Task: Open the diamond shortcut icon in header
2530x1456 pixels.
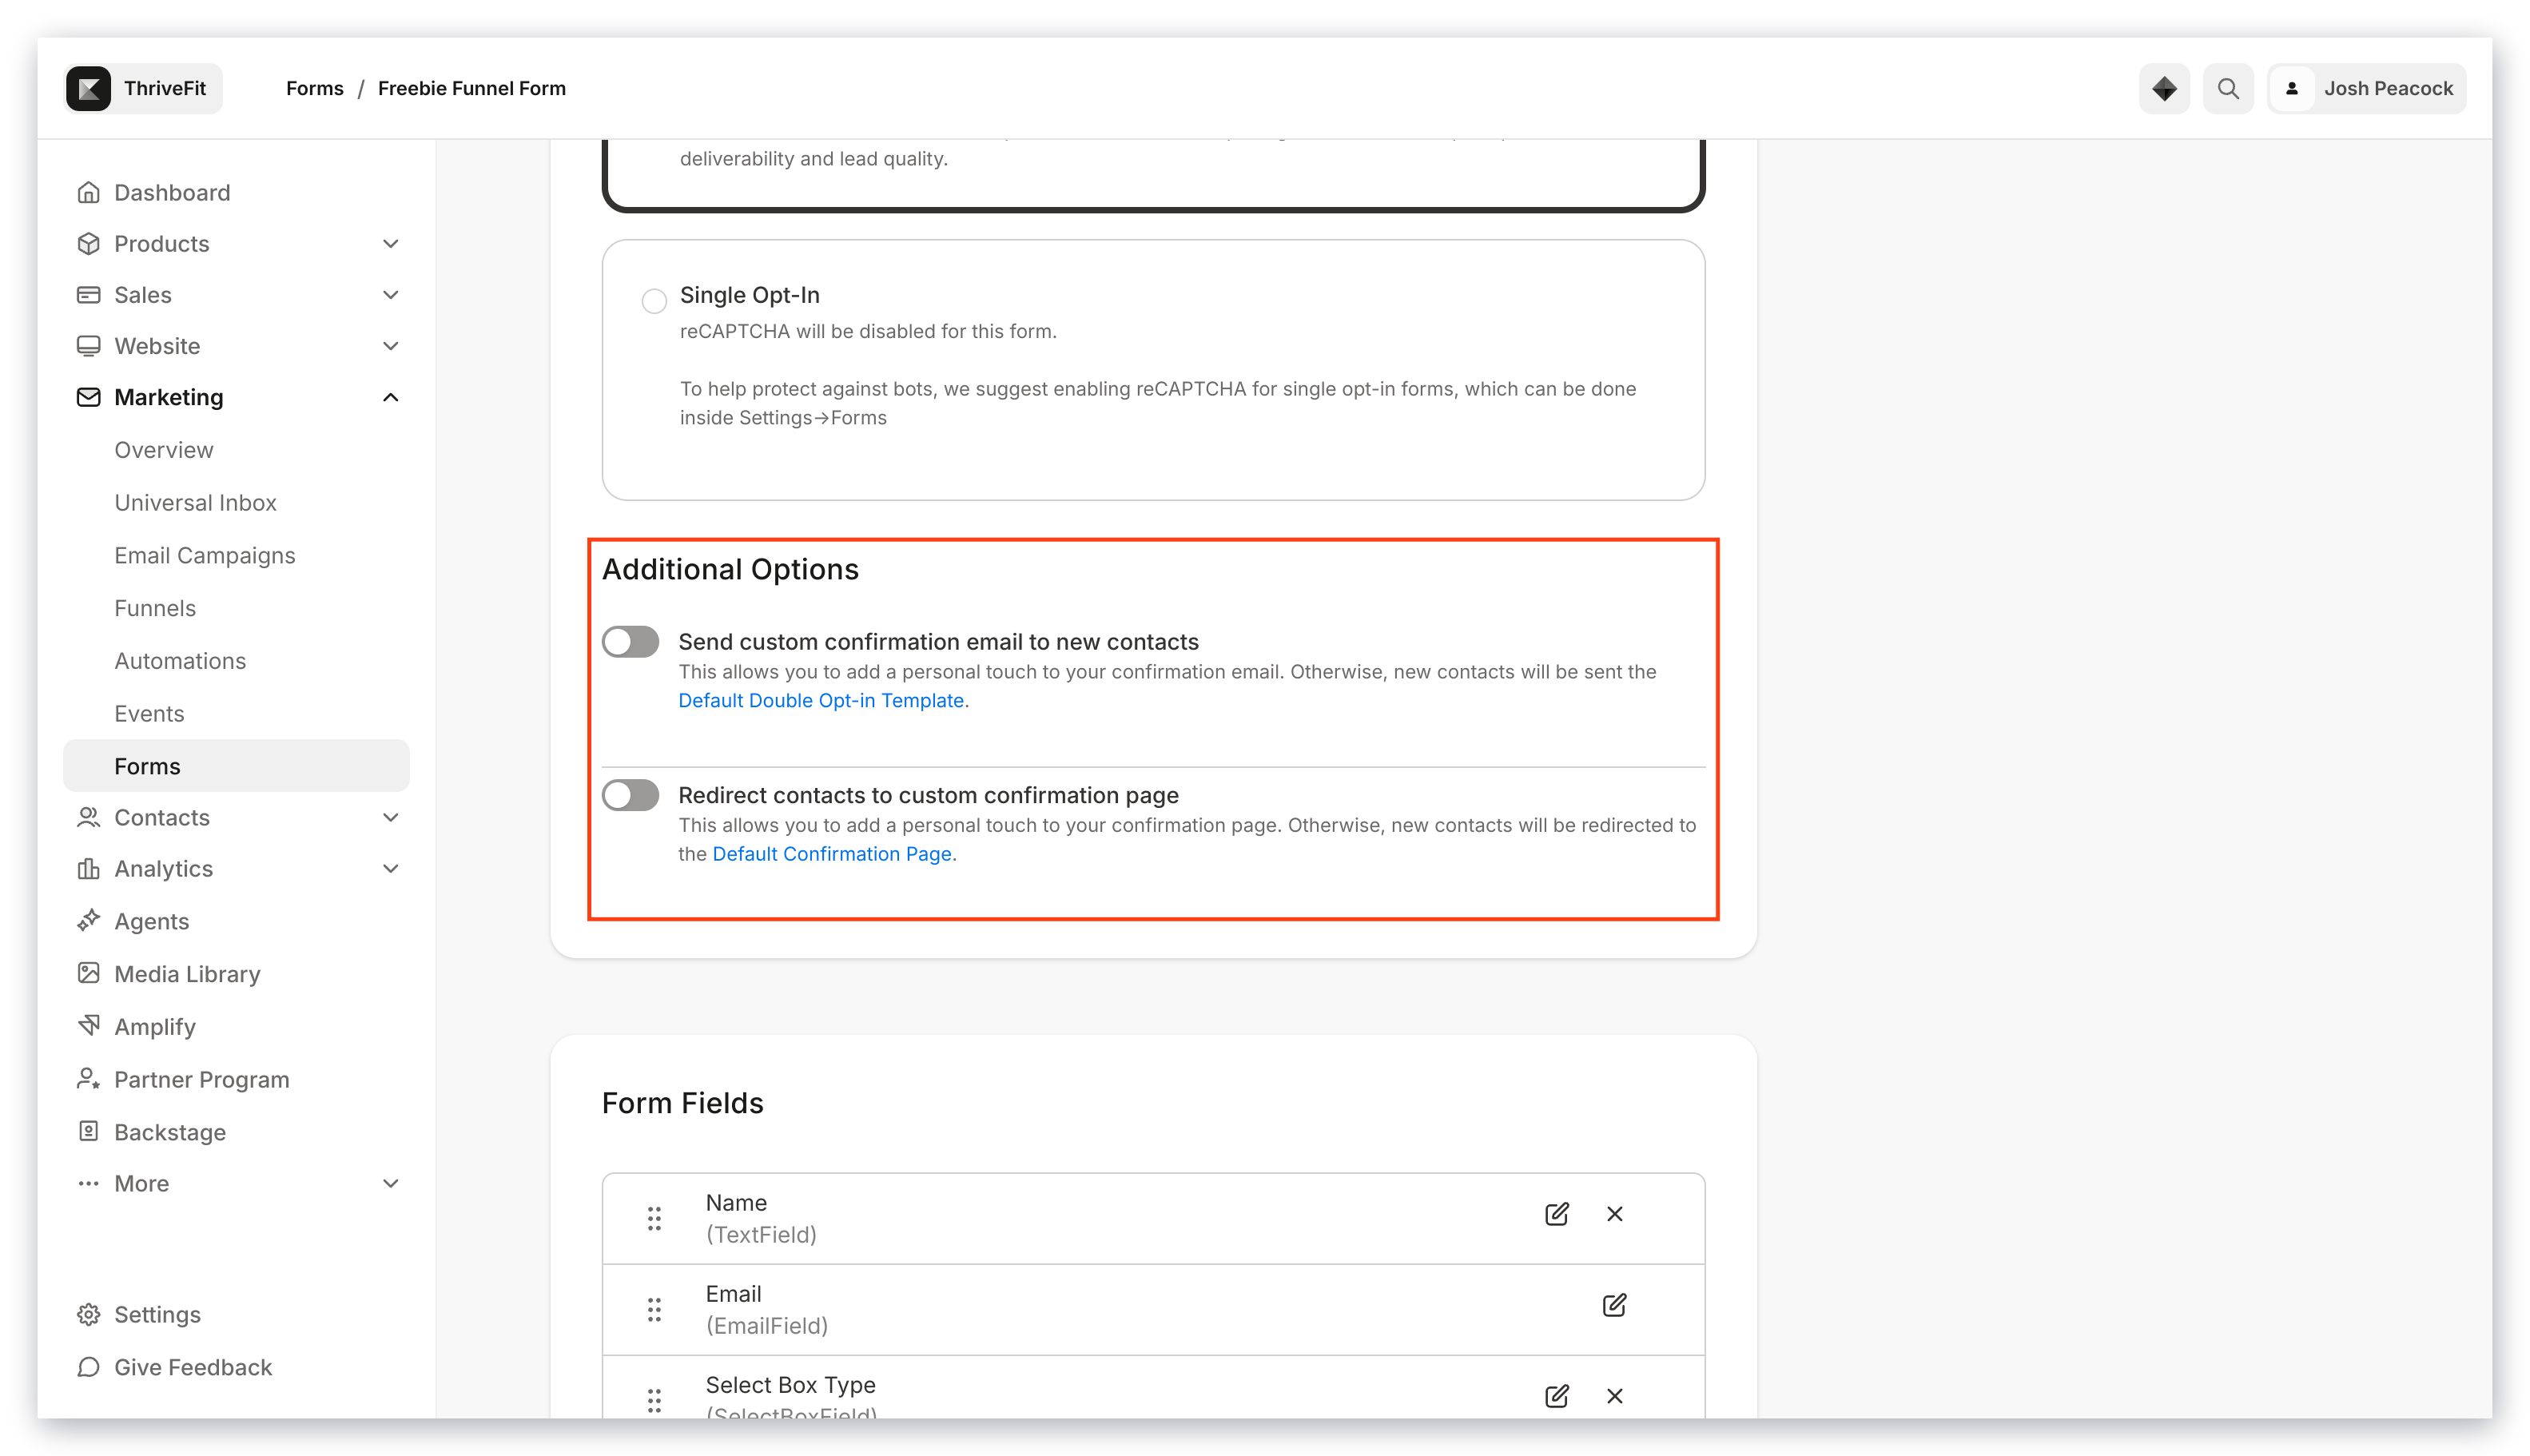Action: click(x=2164, y=88)
